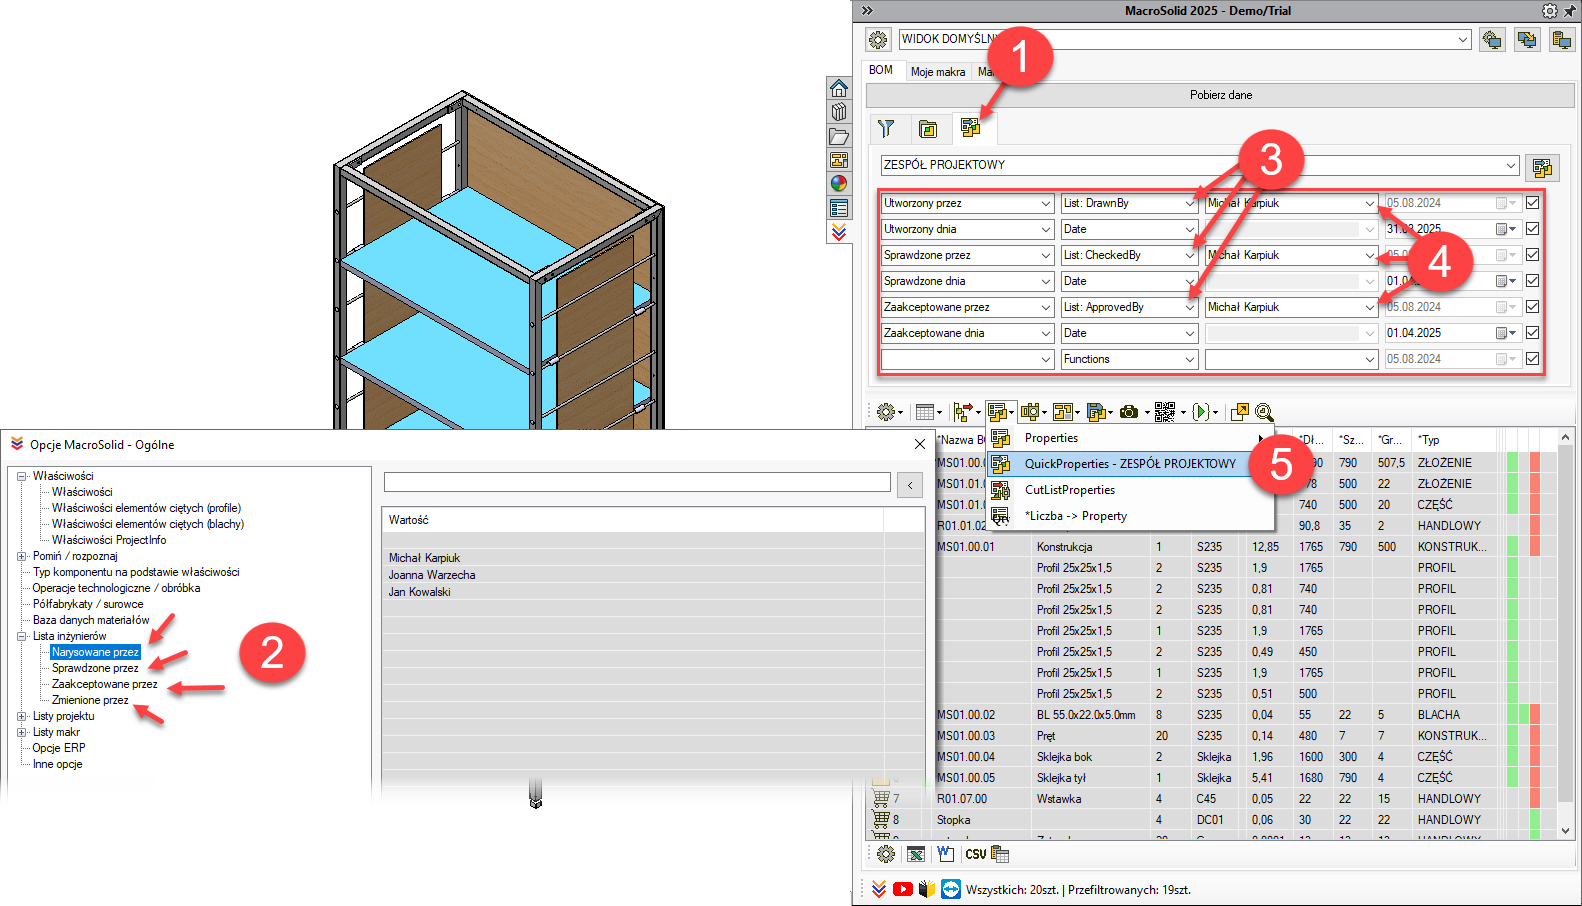Click the value input field in options dialog
This screenshot has width=1582, height=906.
pyautogui.click(x=637, y=482)
